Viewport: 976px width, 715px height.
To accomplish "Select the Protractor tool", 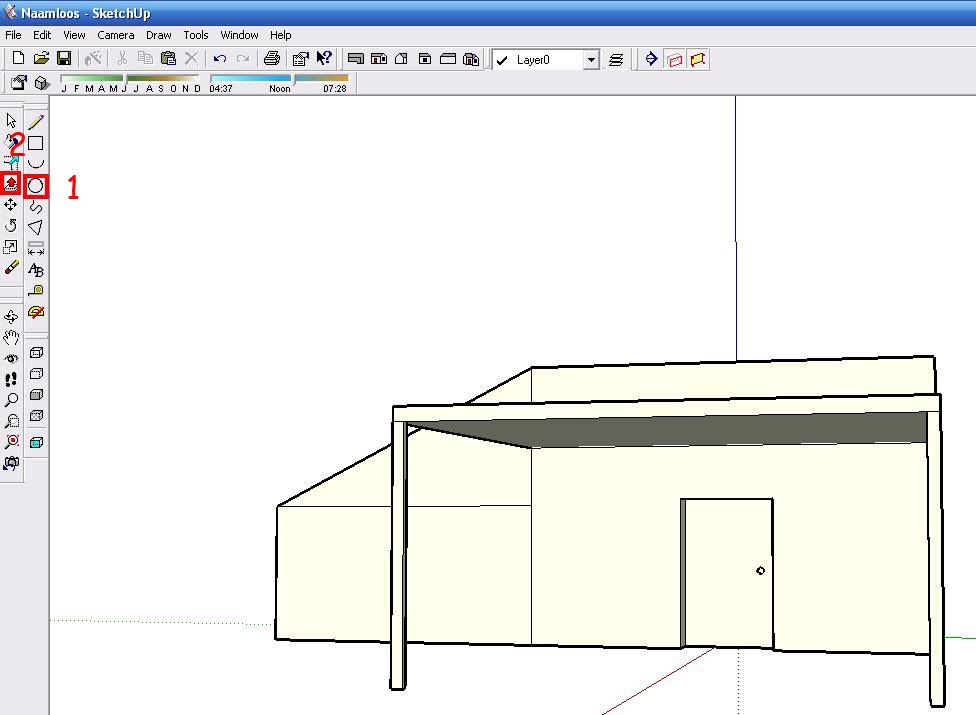I will point(35,312).
